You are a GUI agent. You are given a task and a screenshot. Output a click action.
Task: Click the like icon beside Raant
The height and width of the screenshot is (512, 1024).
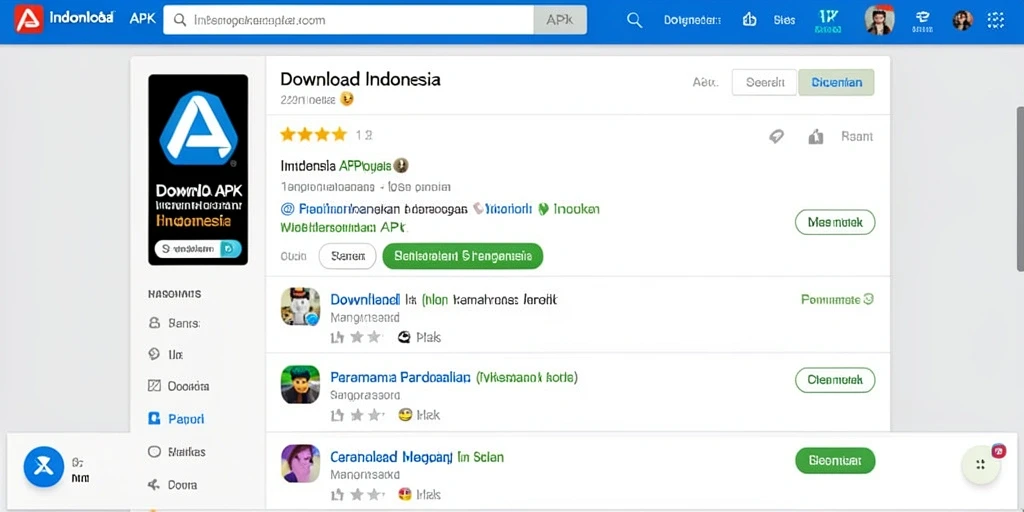816,136
